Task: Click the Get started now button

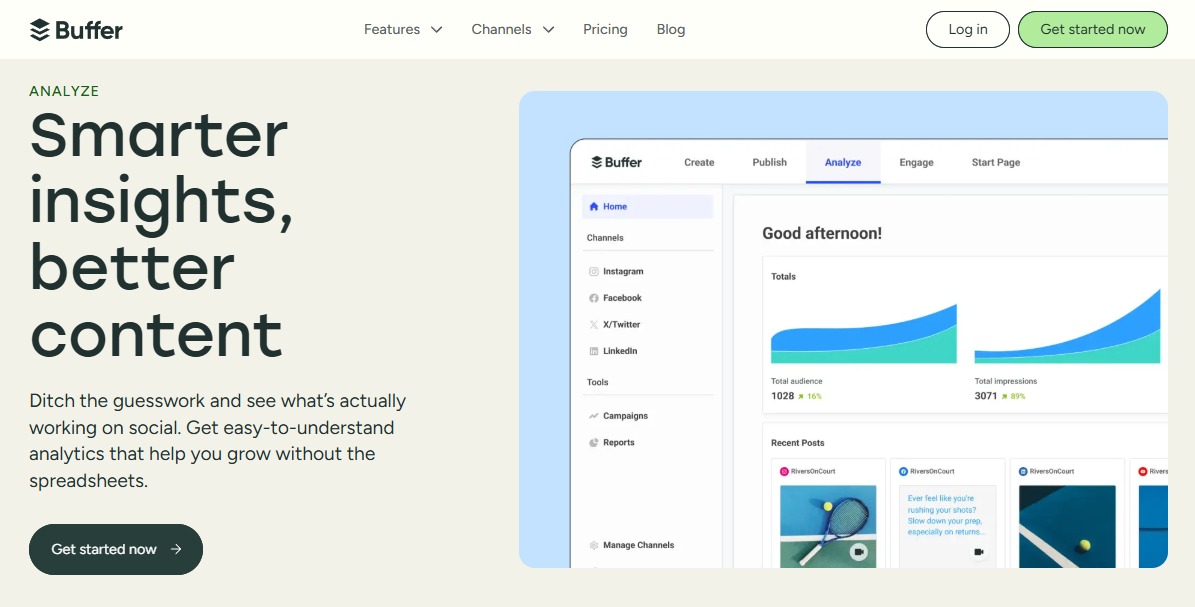Action: [1092, 29]
